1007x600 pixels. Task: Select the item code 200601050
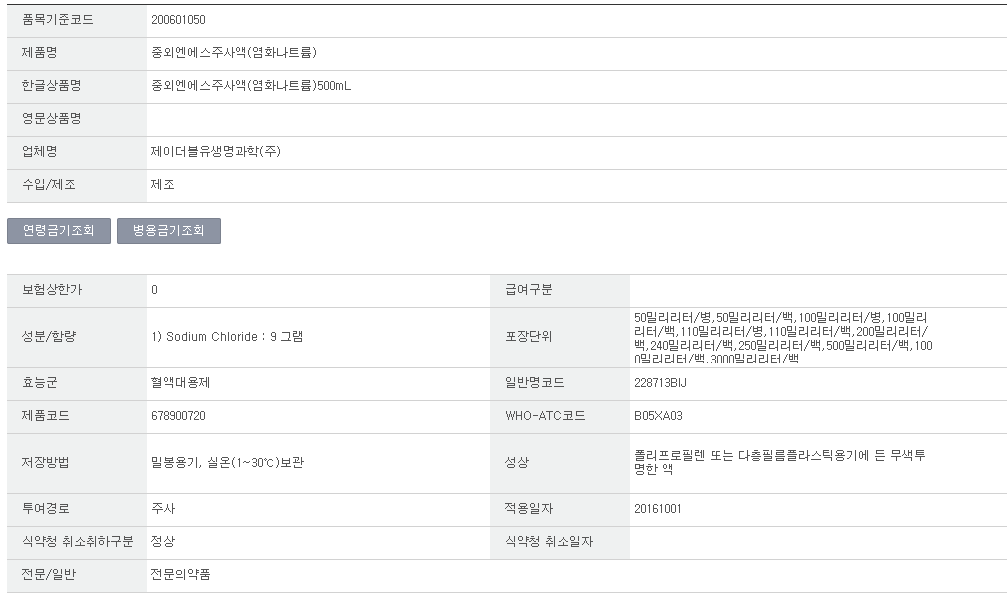[x=179, y=20]
